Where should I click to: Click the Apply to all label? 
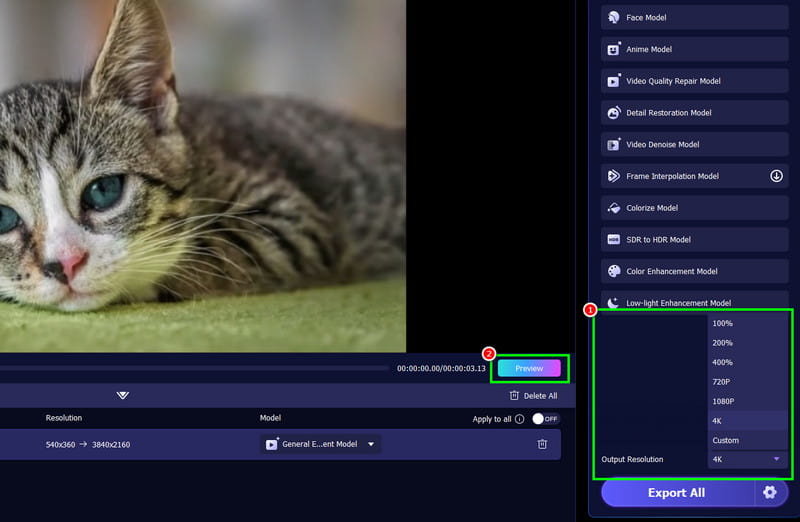[492, 419]
